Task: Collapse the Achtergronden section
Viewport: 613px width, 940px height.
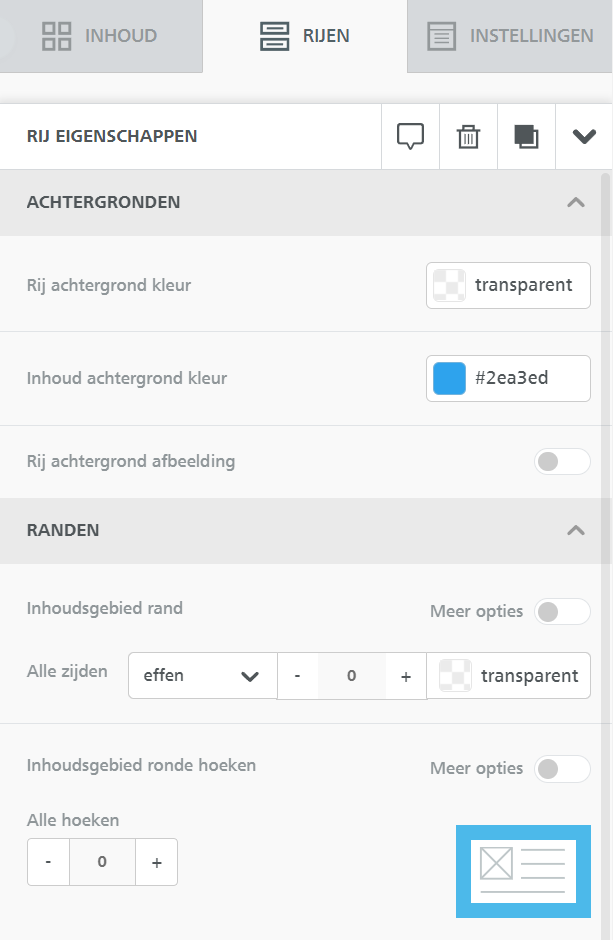Action: 576,202
